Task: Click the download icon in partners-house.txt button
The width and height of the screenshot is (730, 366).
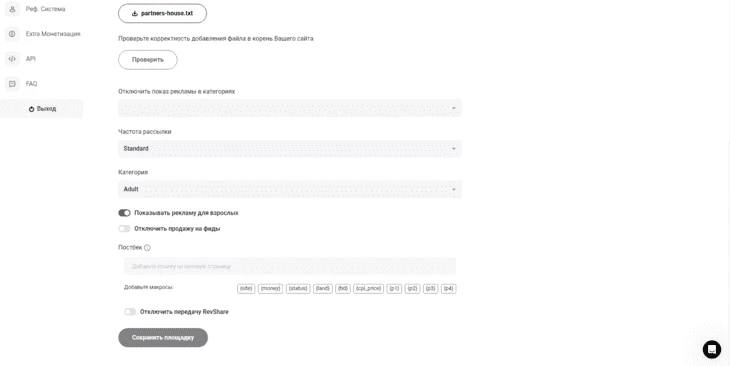Action: tap(135, 14)
